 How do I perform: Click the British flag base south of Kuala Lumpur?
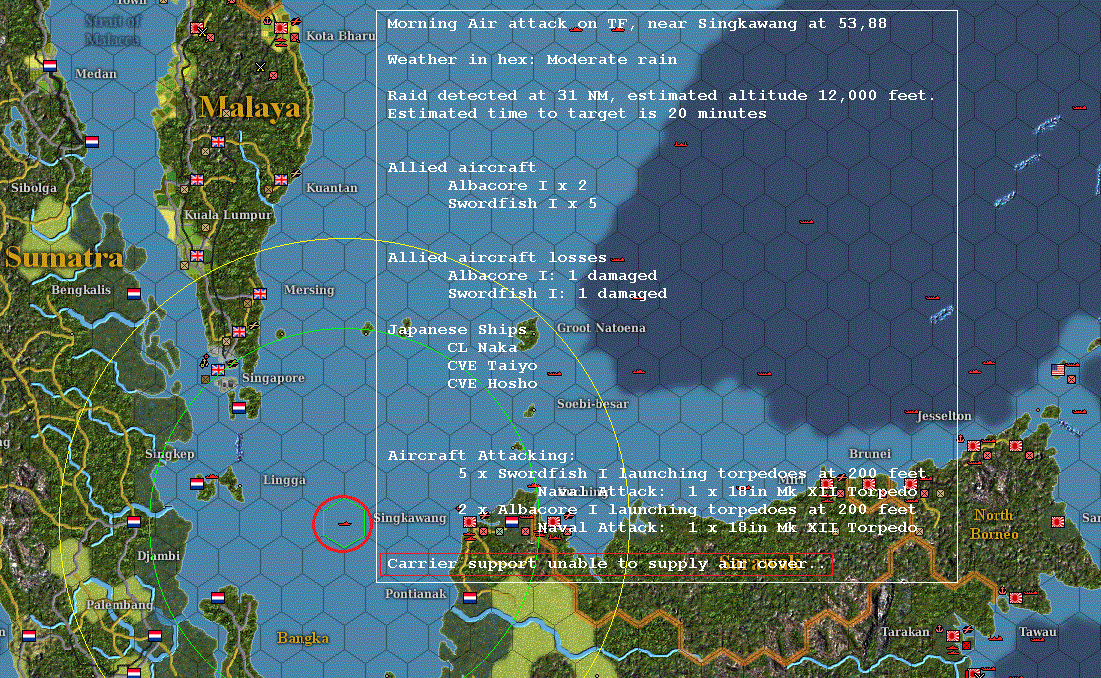point(197,255)
